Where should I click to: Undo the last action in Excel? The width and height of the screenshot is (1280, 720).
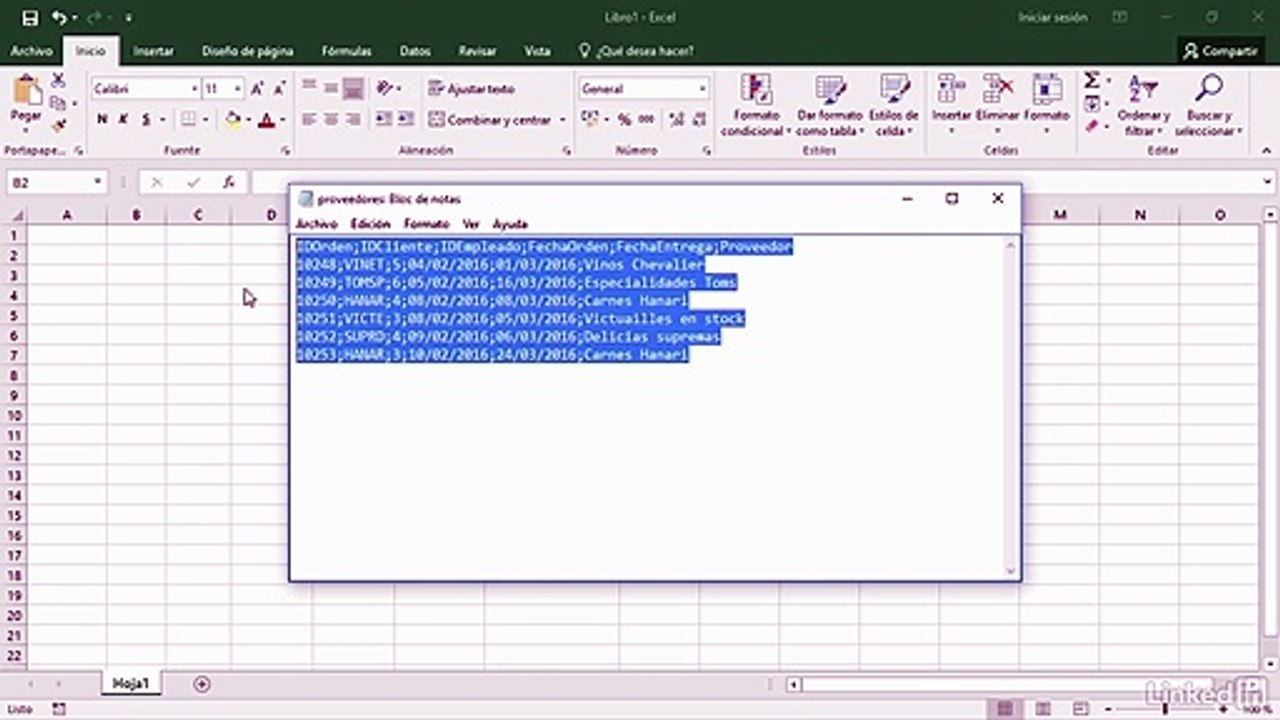tap(59, 18)
